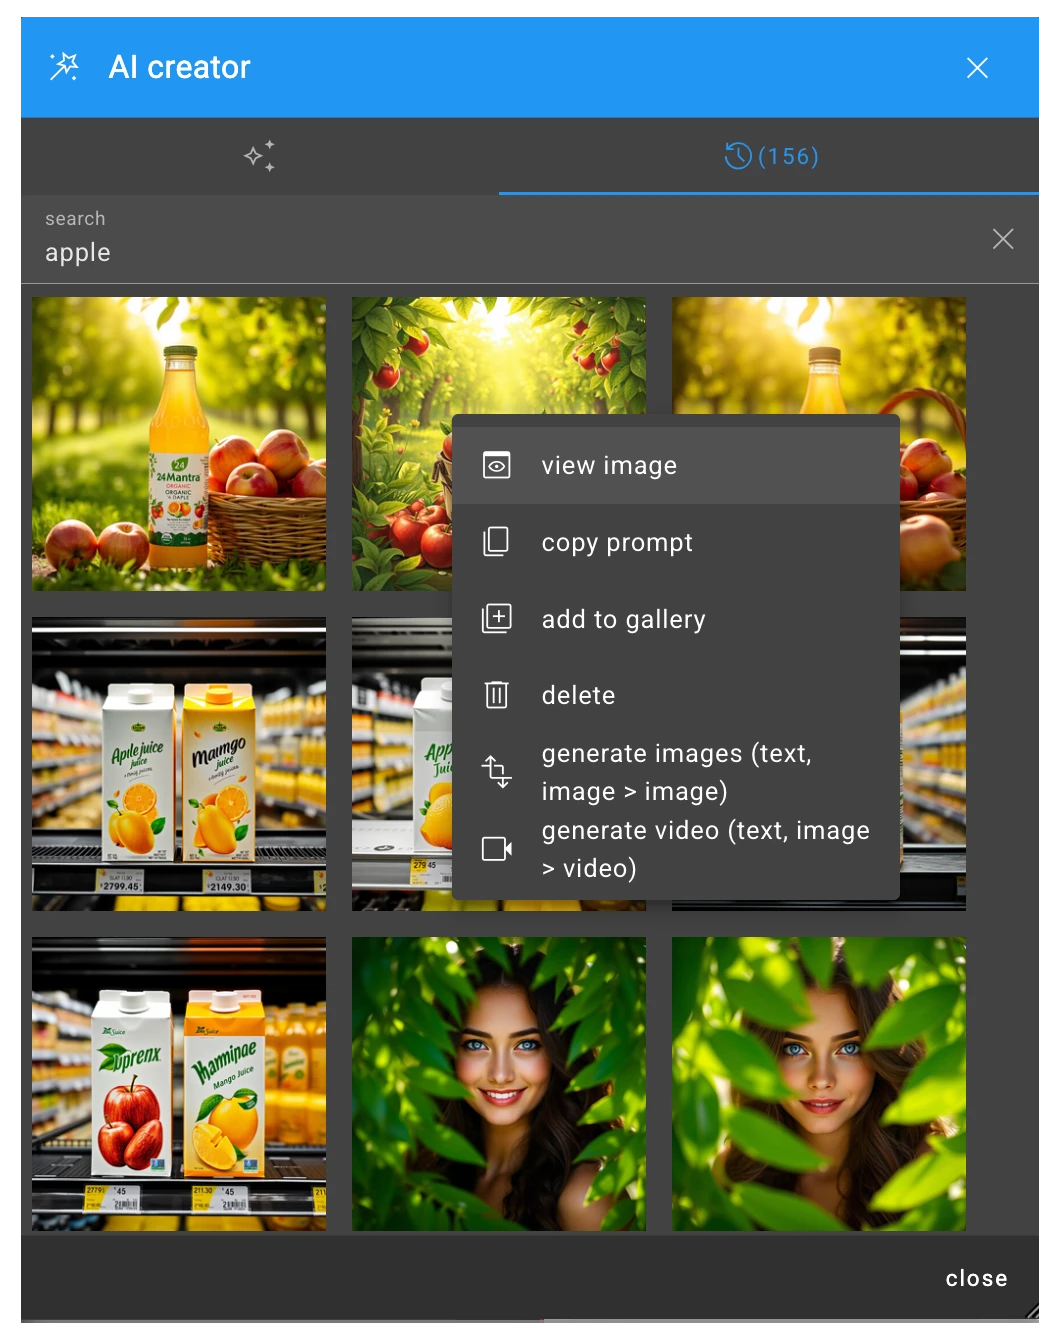The height and width of the screenshot is (1340, 1060).
Task: Click the video camera icon for generate video
Action: [497, 848]
